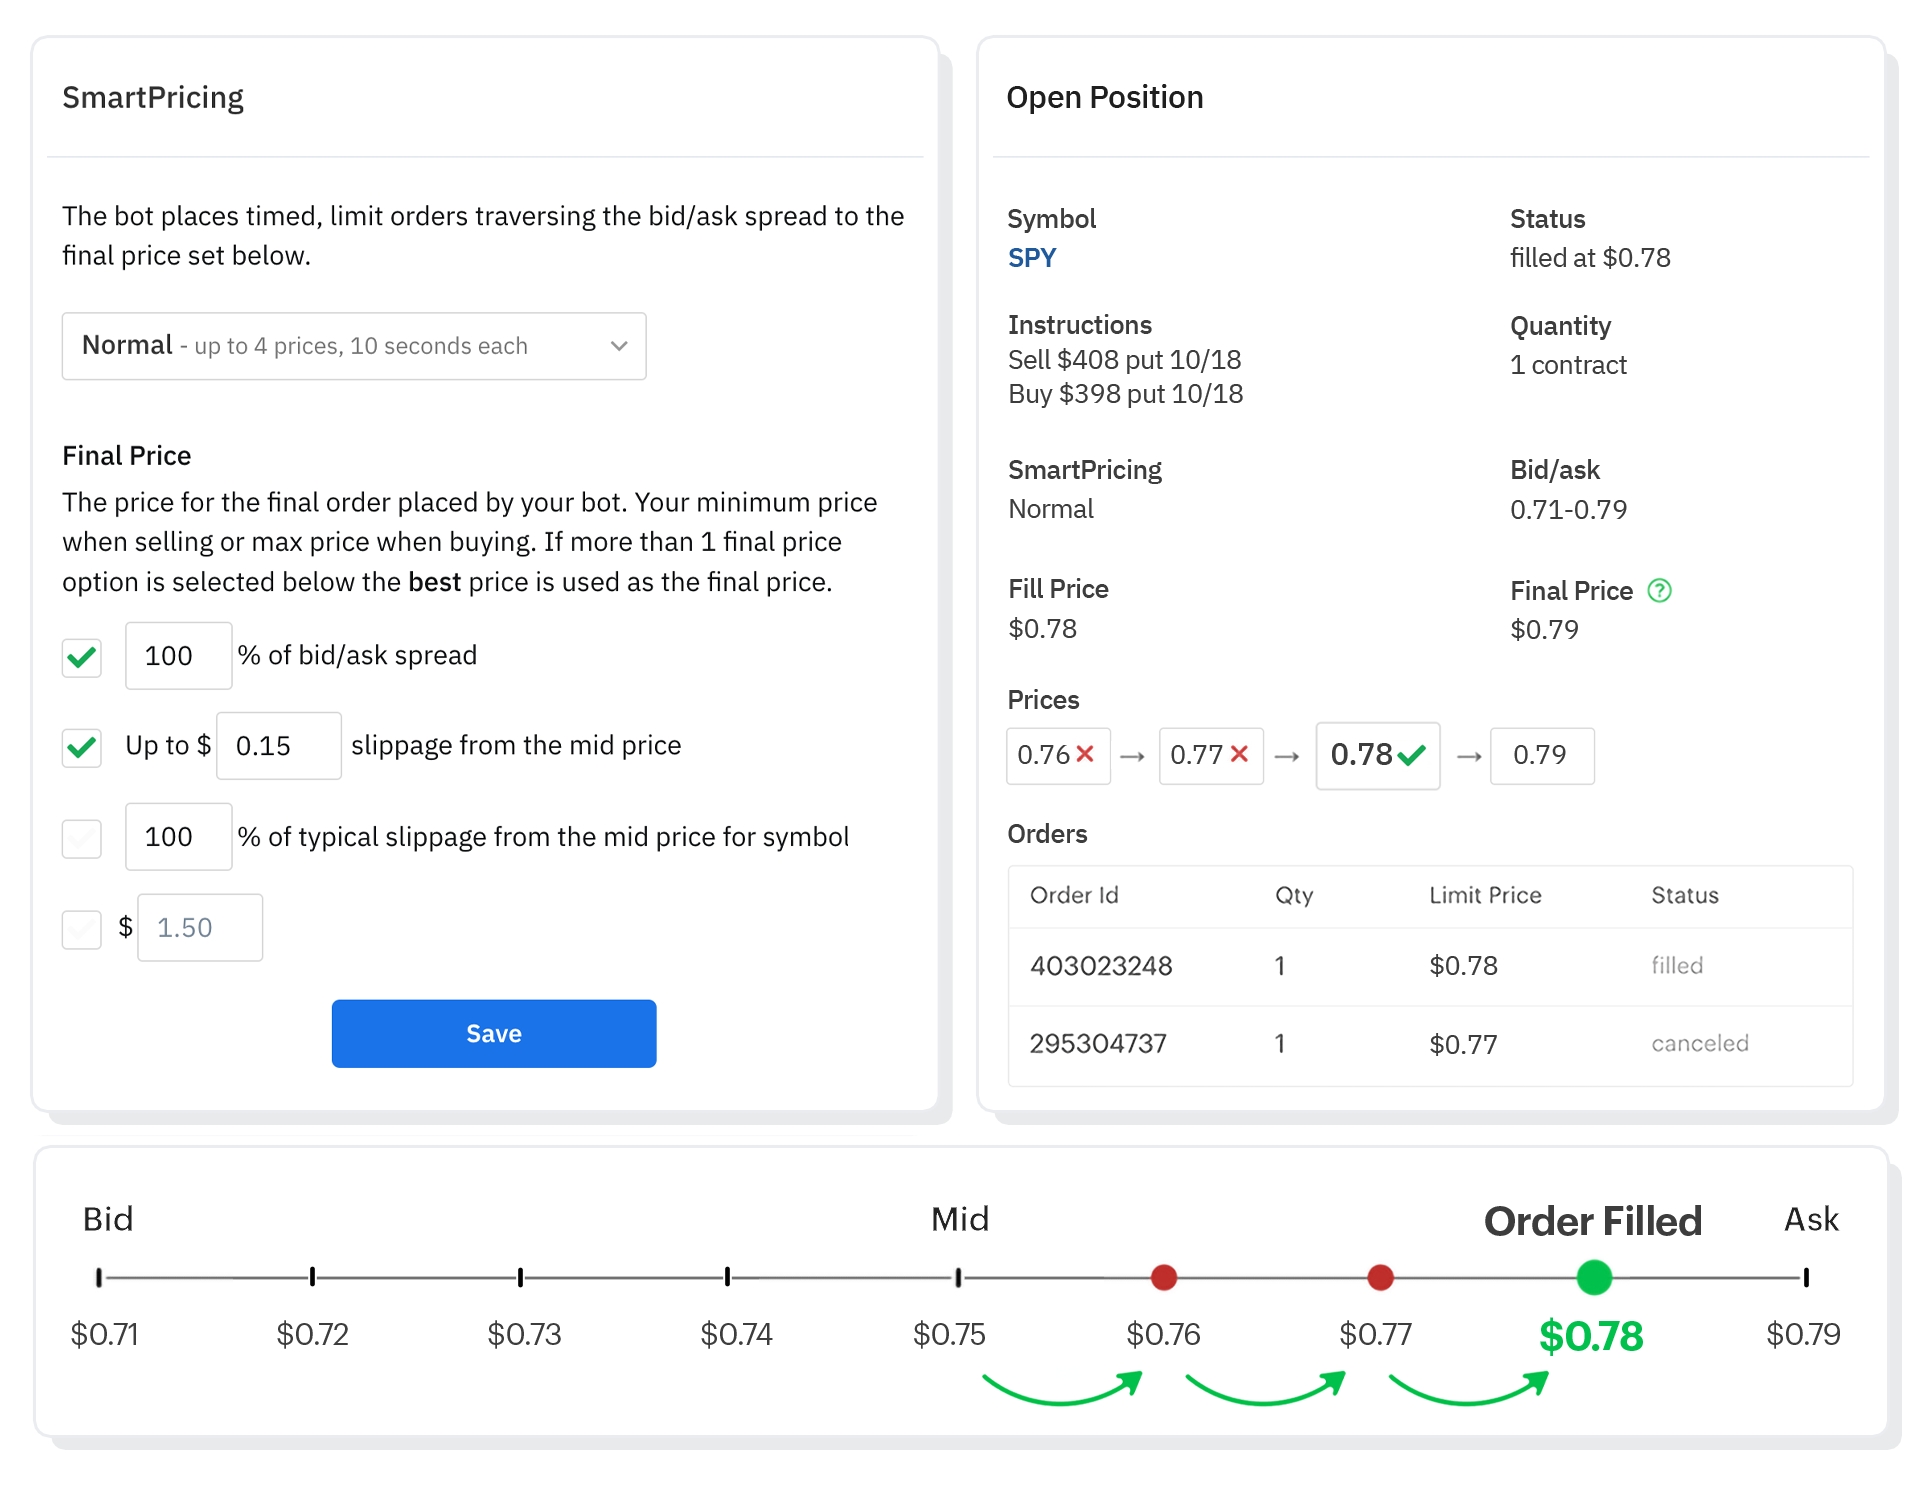The image size is (1920, 1486).
Task: Click the red dot at $0.77 on timeline
Action: pyautogui.click(x=1380, y=1277)
